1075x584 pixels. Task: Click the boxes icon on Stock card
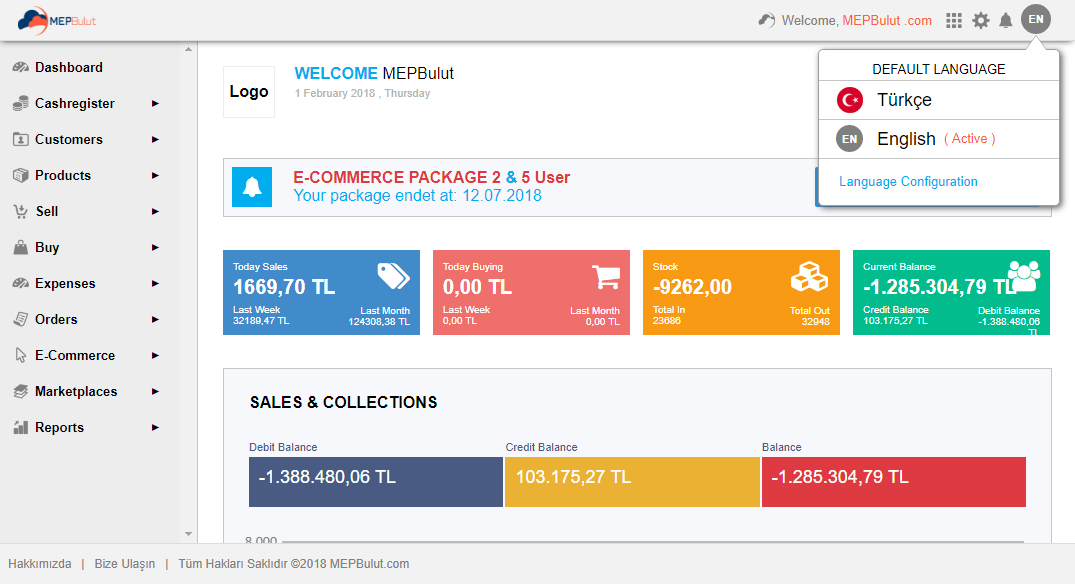pyautogui.click(x=810, y=277)
